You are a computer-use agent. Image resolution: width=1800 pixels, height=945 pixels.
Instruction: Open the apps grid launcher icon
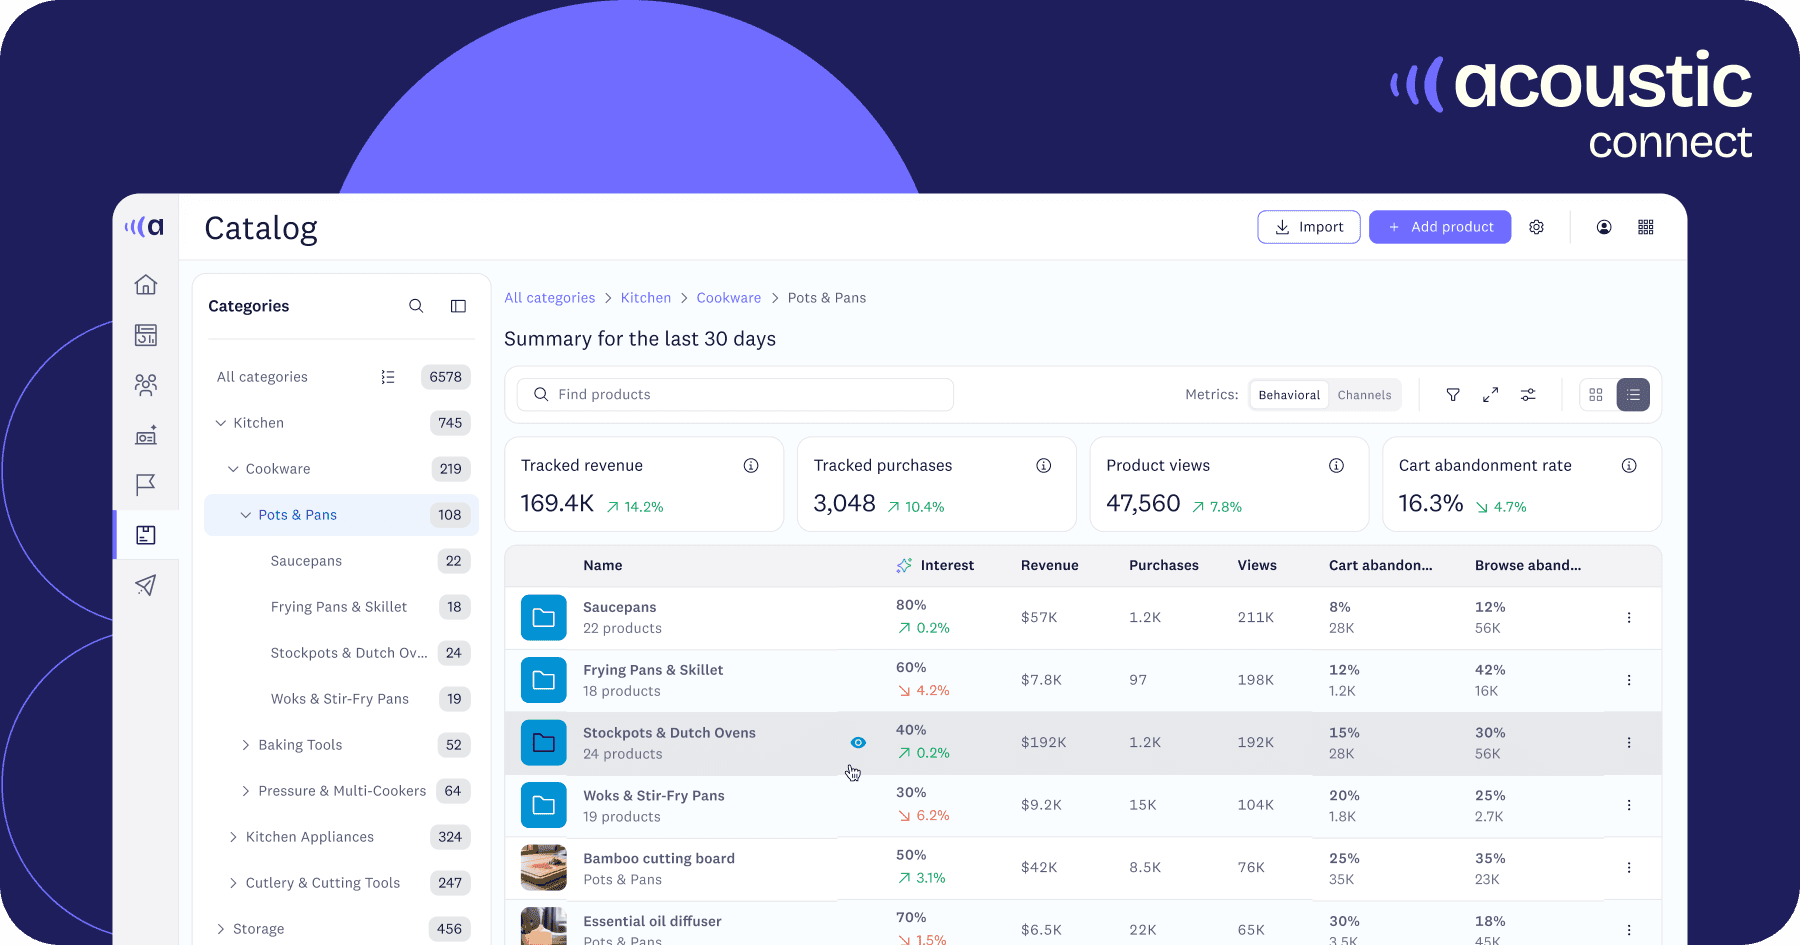1646,227
